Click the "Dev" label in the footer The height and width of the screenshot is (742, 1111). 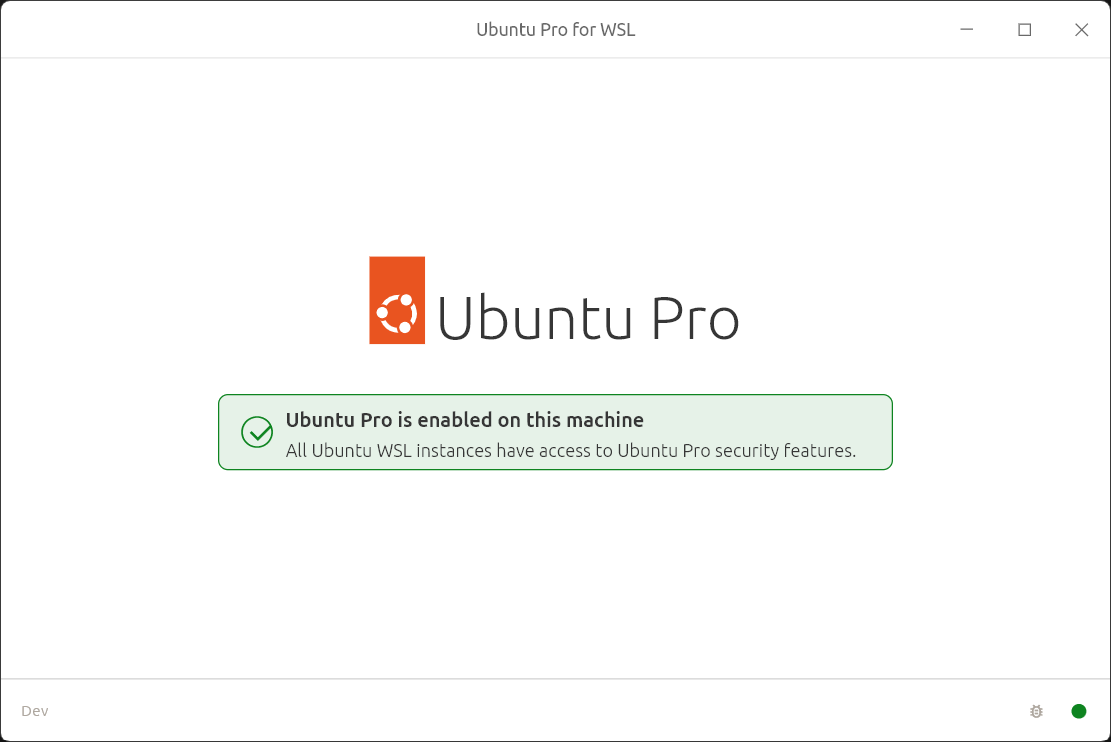[x=35, y=711]
